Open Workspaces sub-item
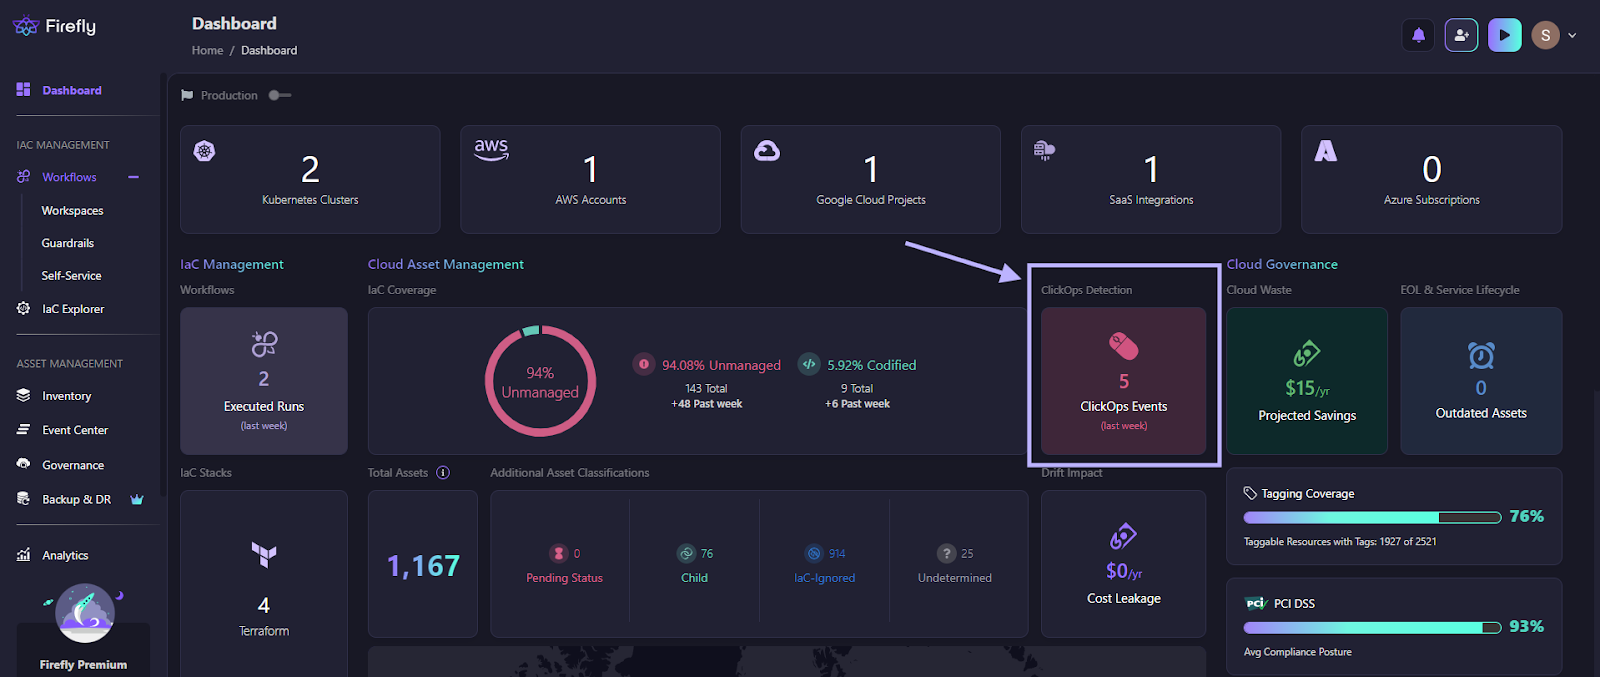The width and height of the screenshot is (1600, 677). (72, 211)
